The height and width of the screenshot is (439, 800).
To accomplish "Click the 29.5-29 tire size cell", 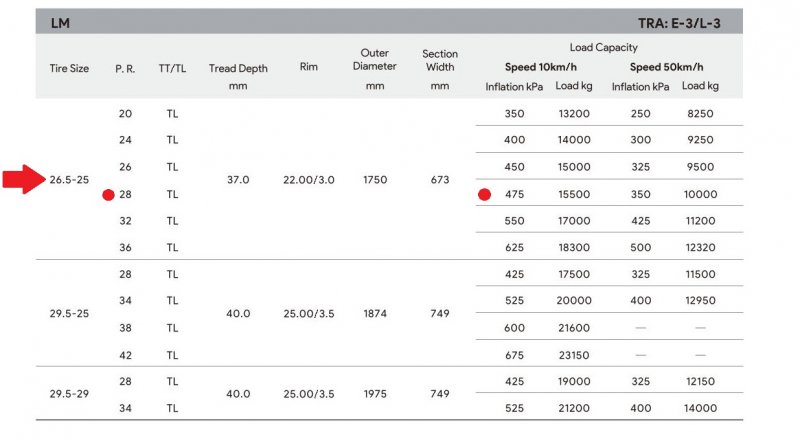I will pos(69,394).
